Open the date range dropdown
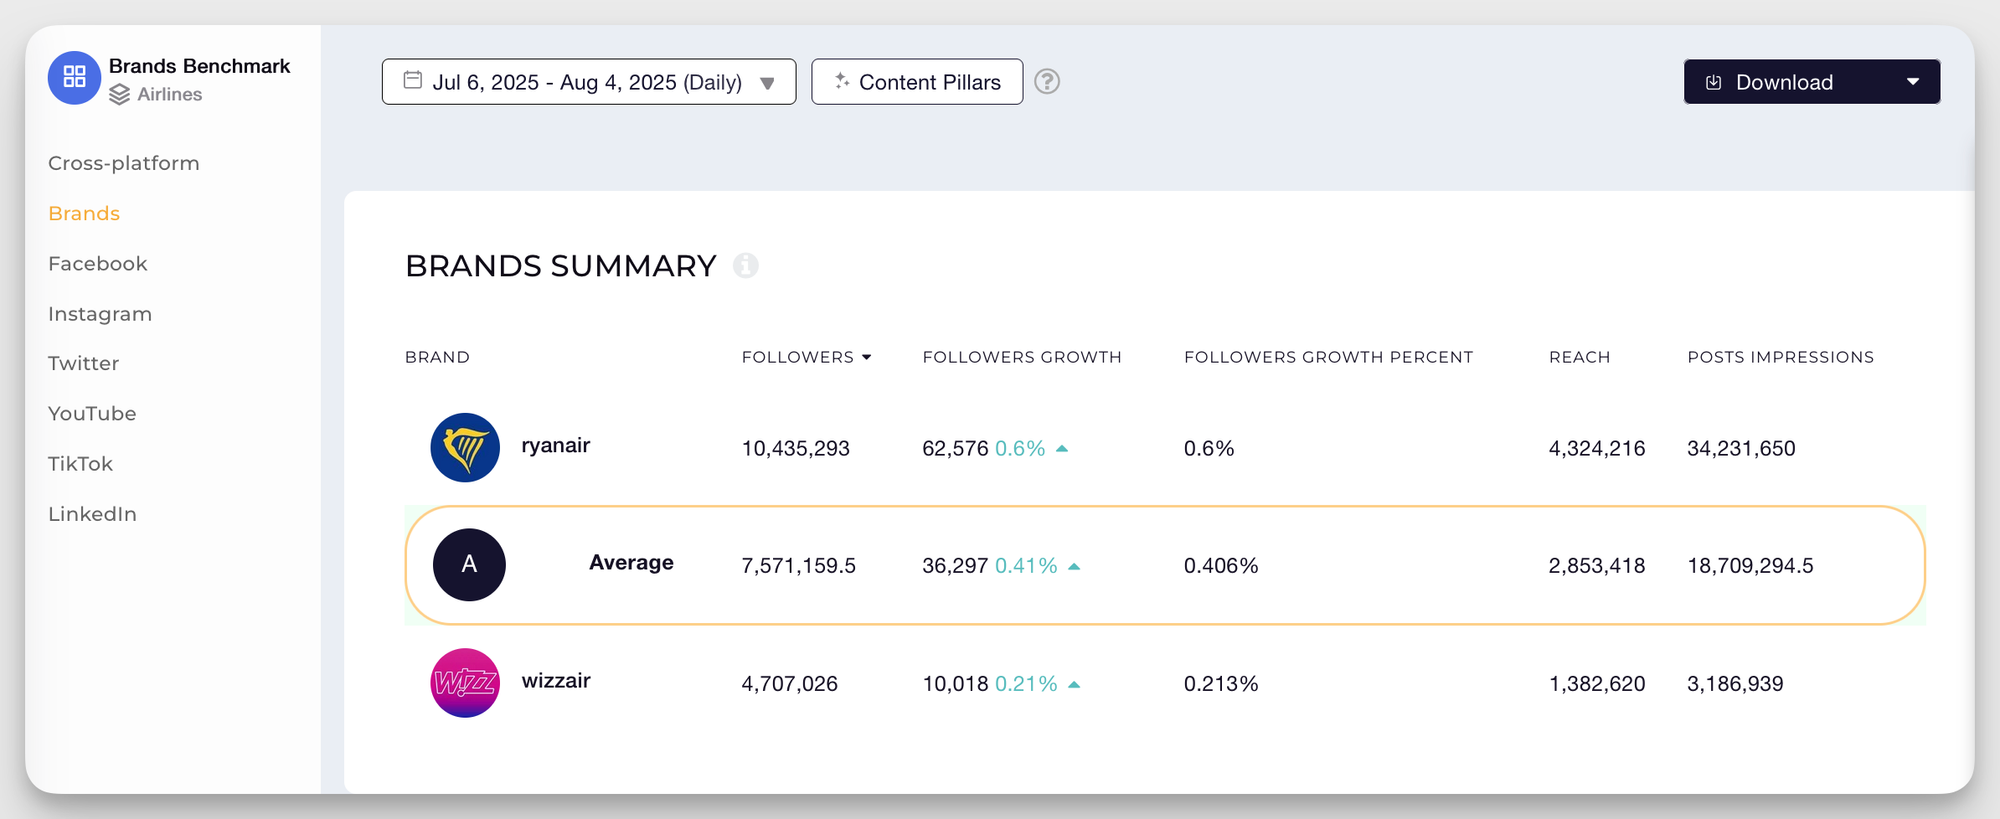The height and width of the screenshot is (819, 2000). click(589, 82)
